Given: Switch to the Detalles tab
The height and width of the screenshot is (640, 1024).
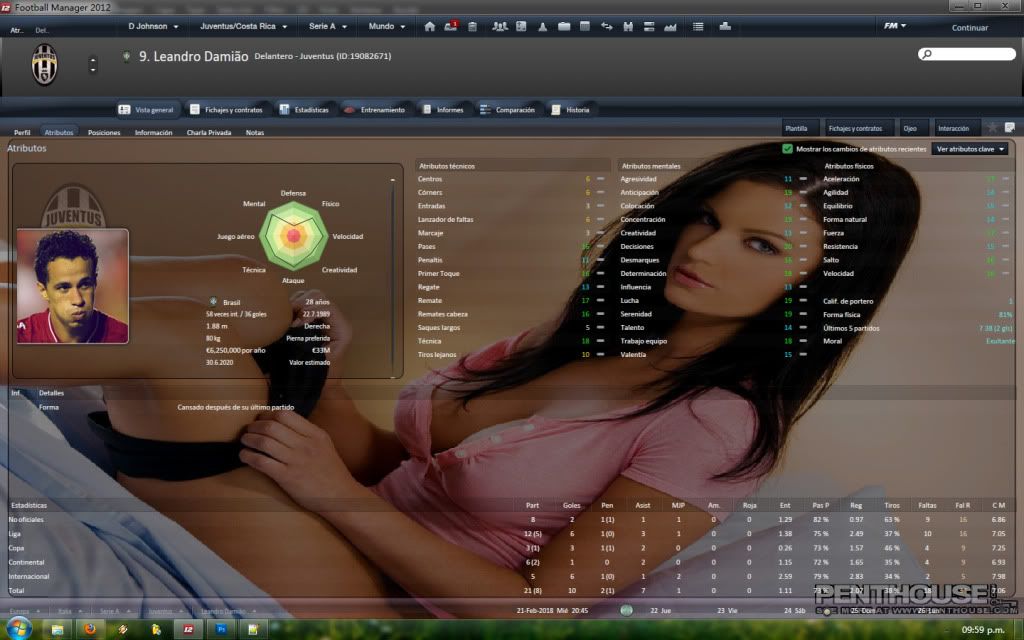Looking at the screenshot, I should pyautogui.click(x=51, y=393).
